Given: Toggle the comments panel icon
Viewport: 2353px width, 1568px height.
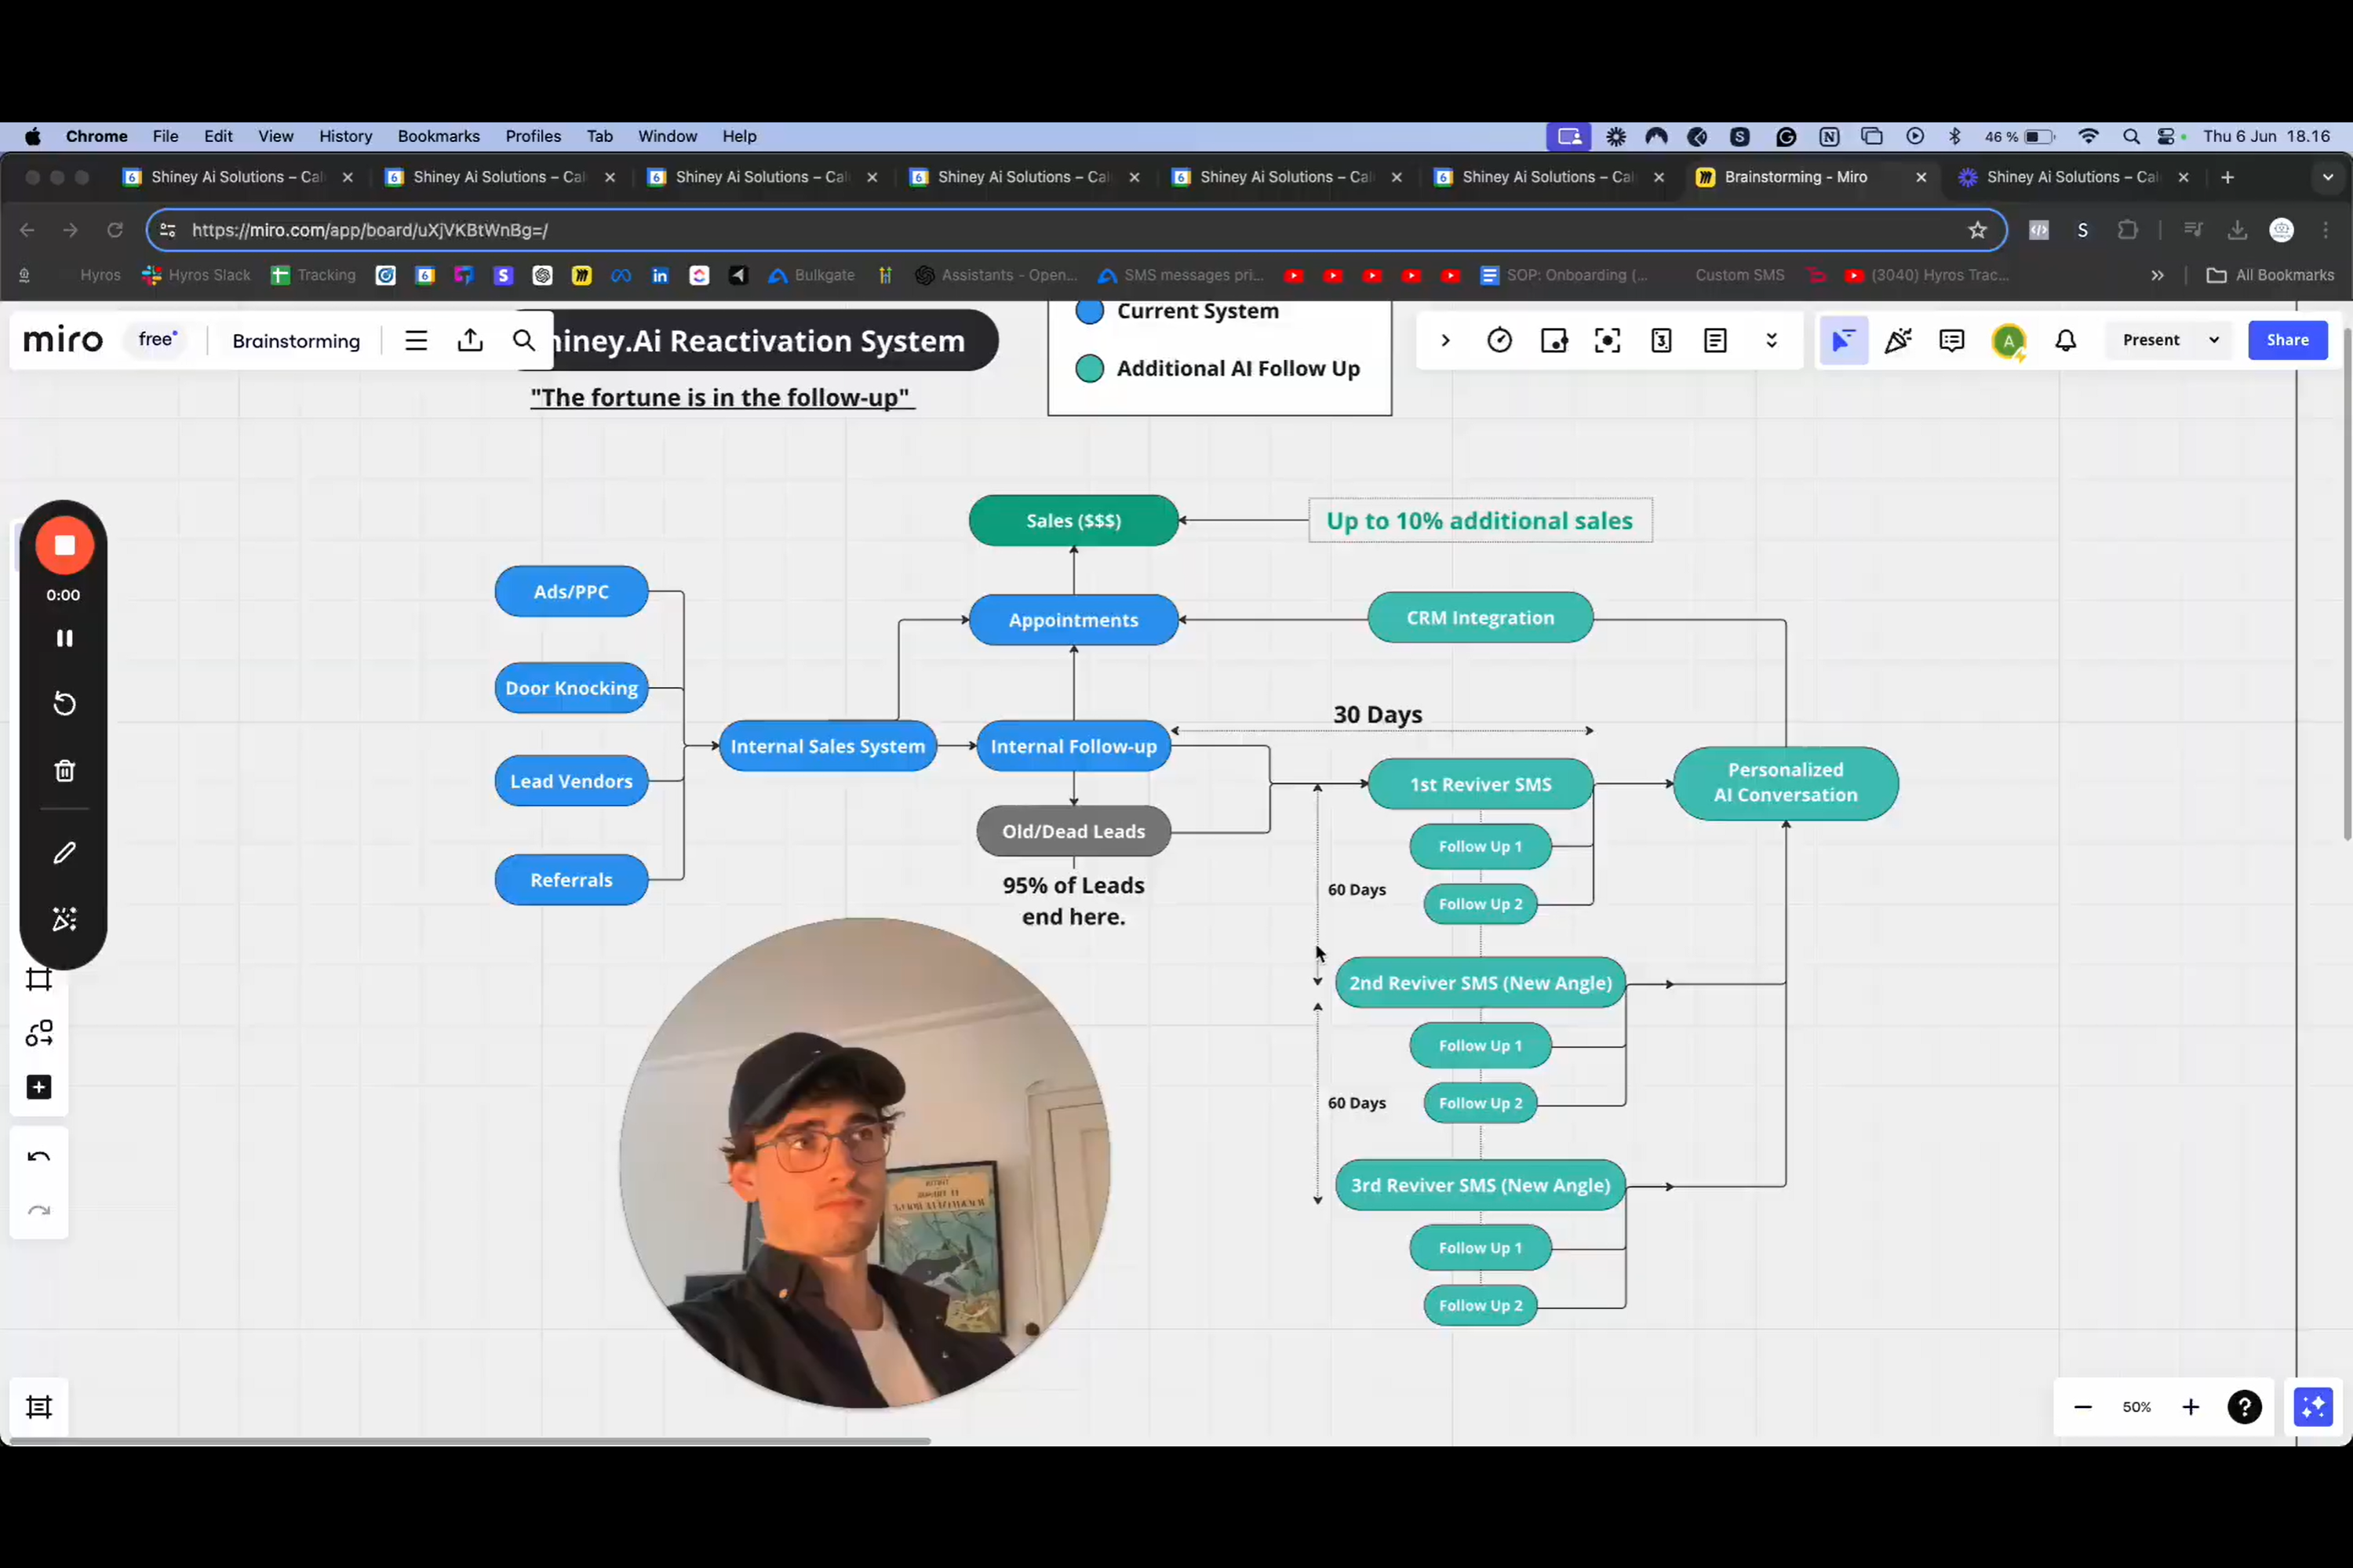Looking at the screenshot, I should tap(1951, 340).
